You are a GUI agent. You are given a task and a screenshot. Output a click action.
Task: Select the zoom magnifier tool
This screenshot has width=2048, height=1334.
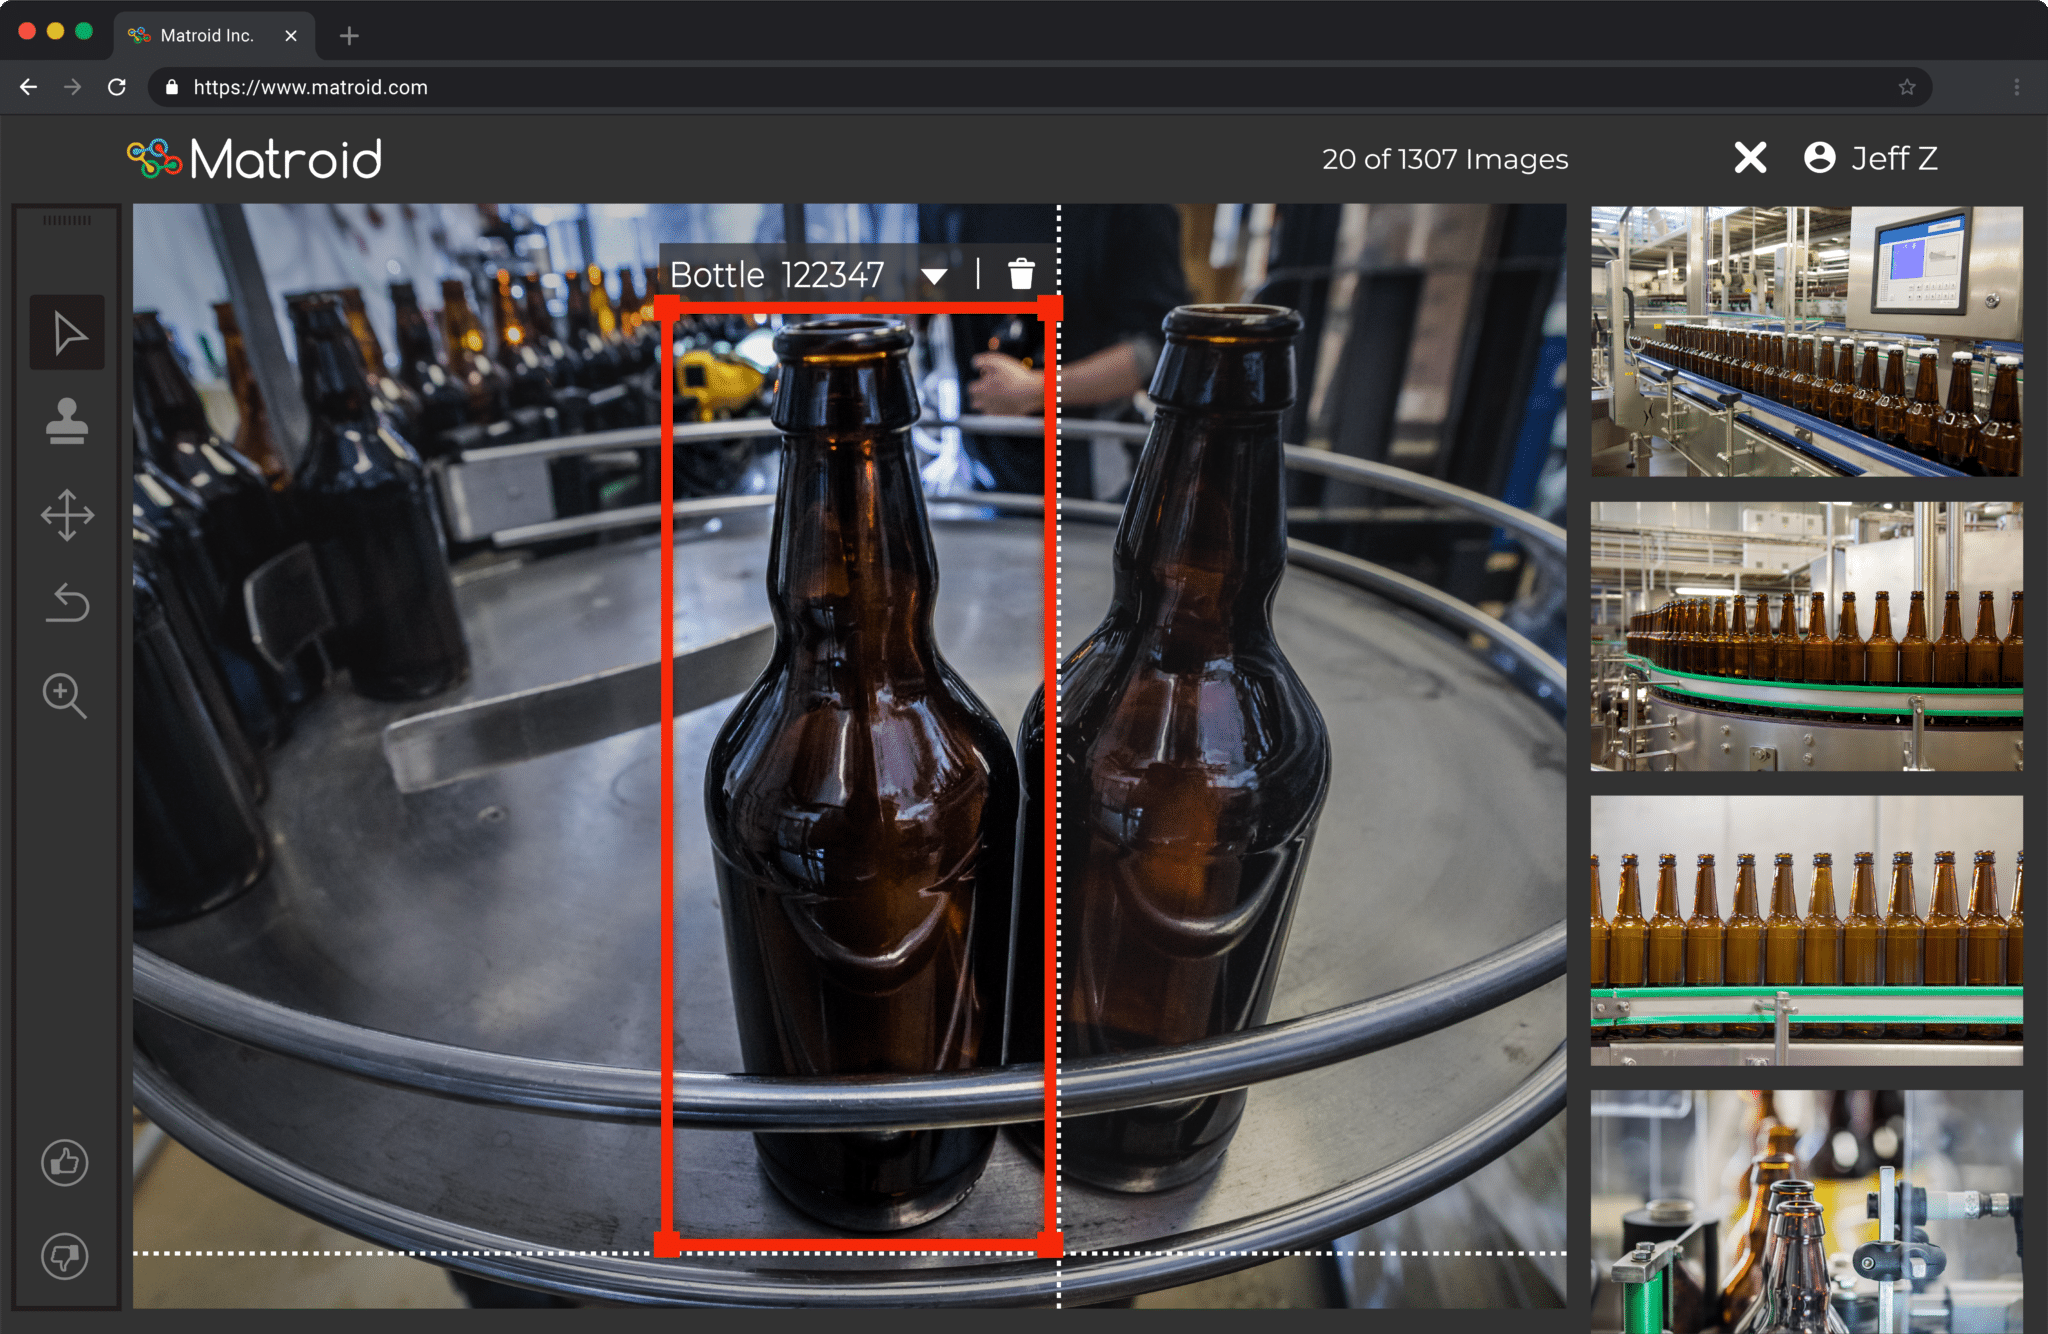(x=65, y=697)
